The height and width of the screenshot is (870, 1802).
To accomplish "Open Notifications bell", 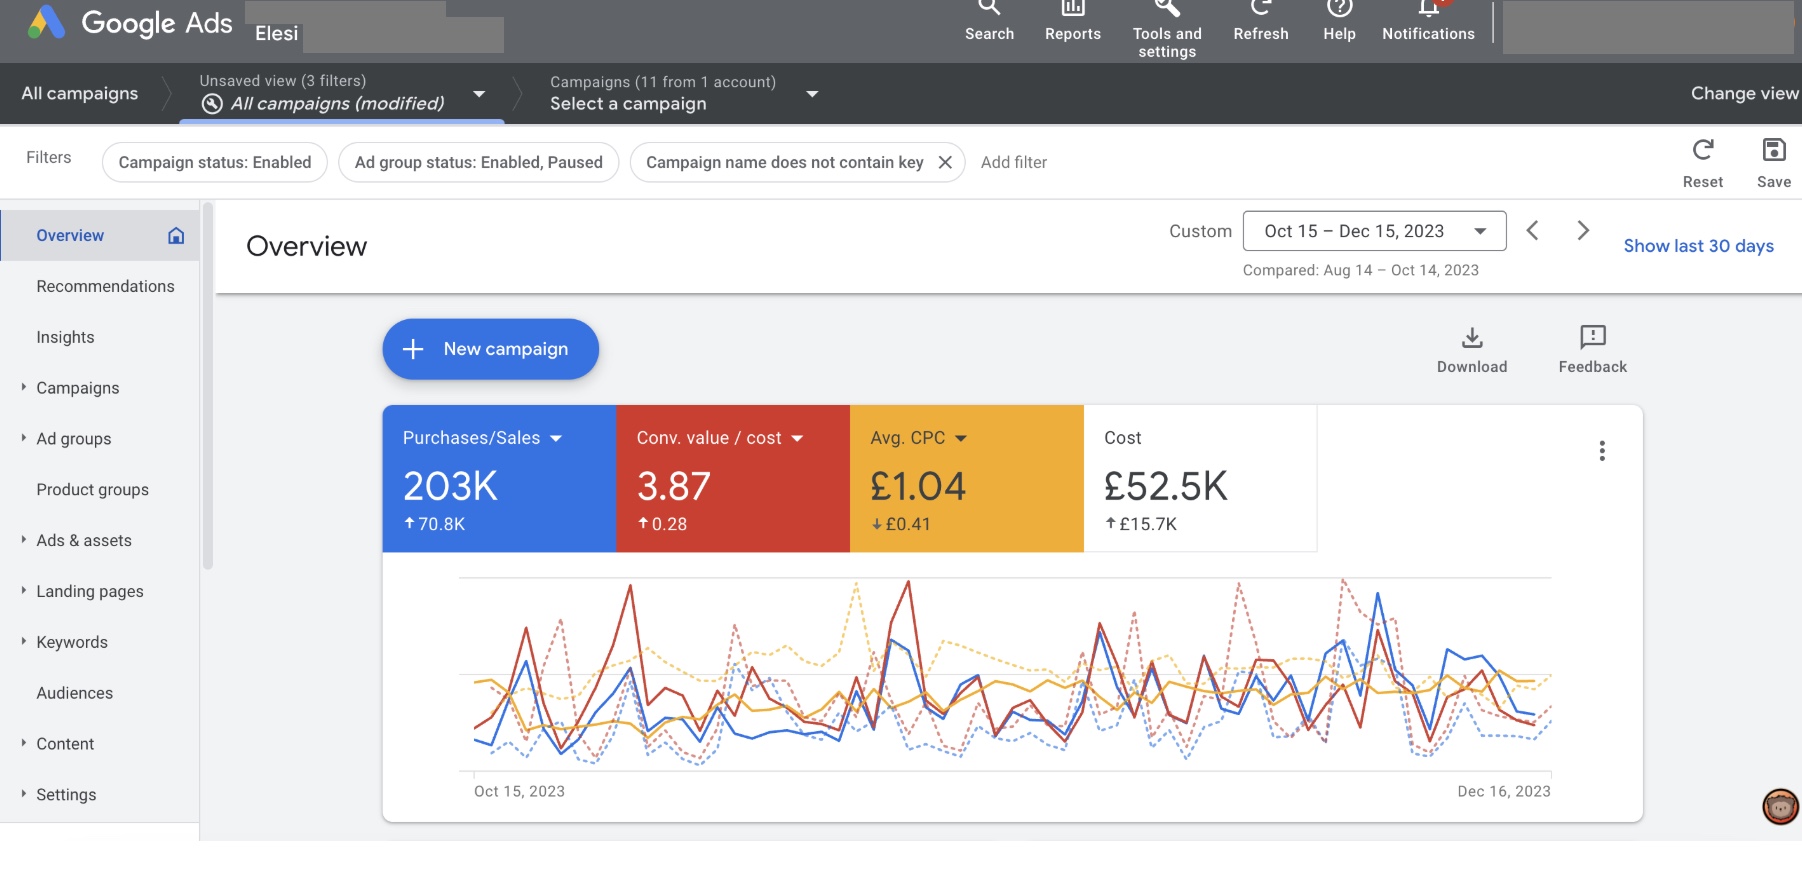I will [1428, 10].
